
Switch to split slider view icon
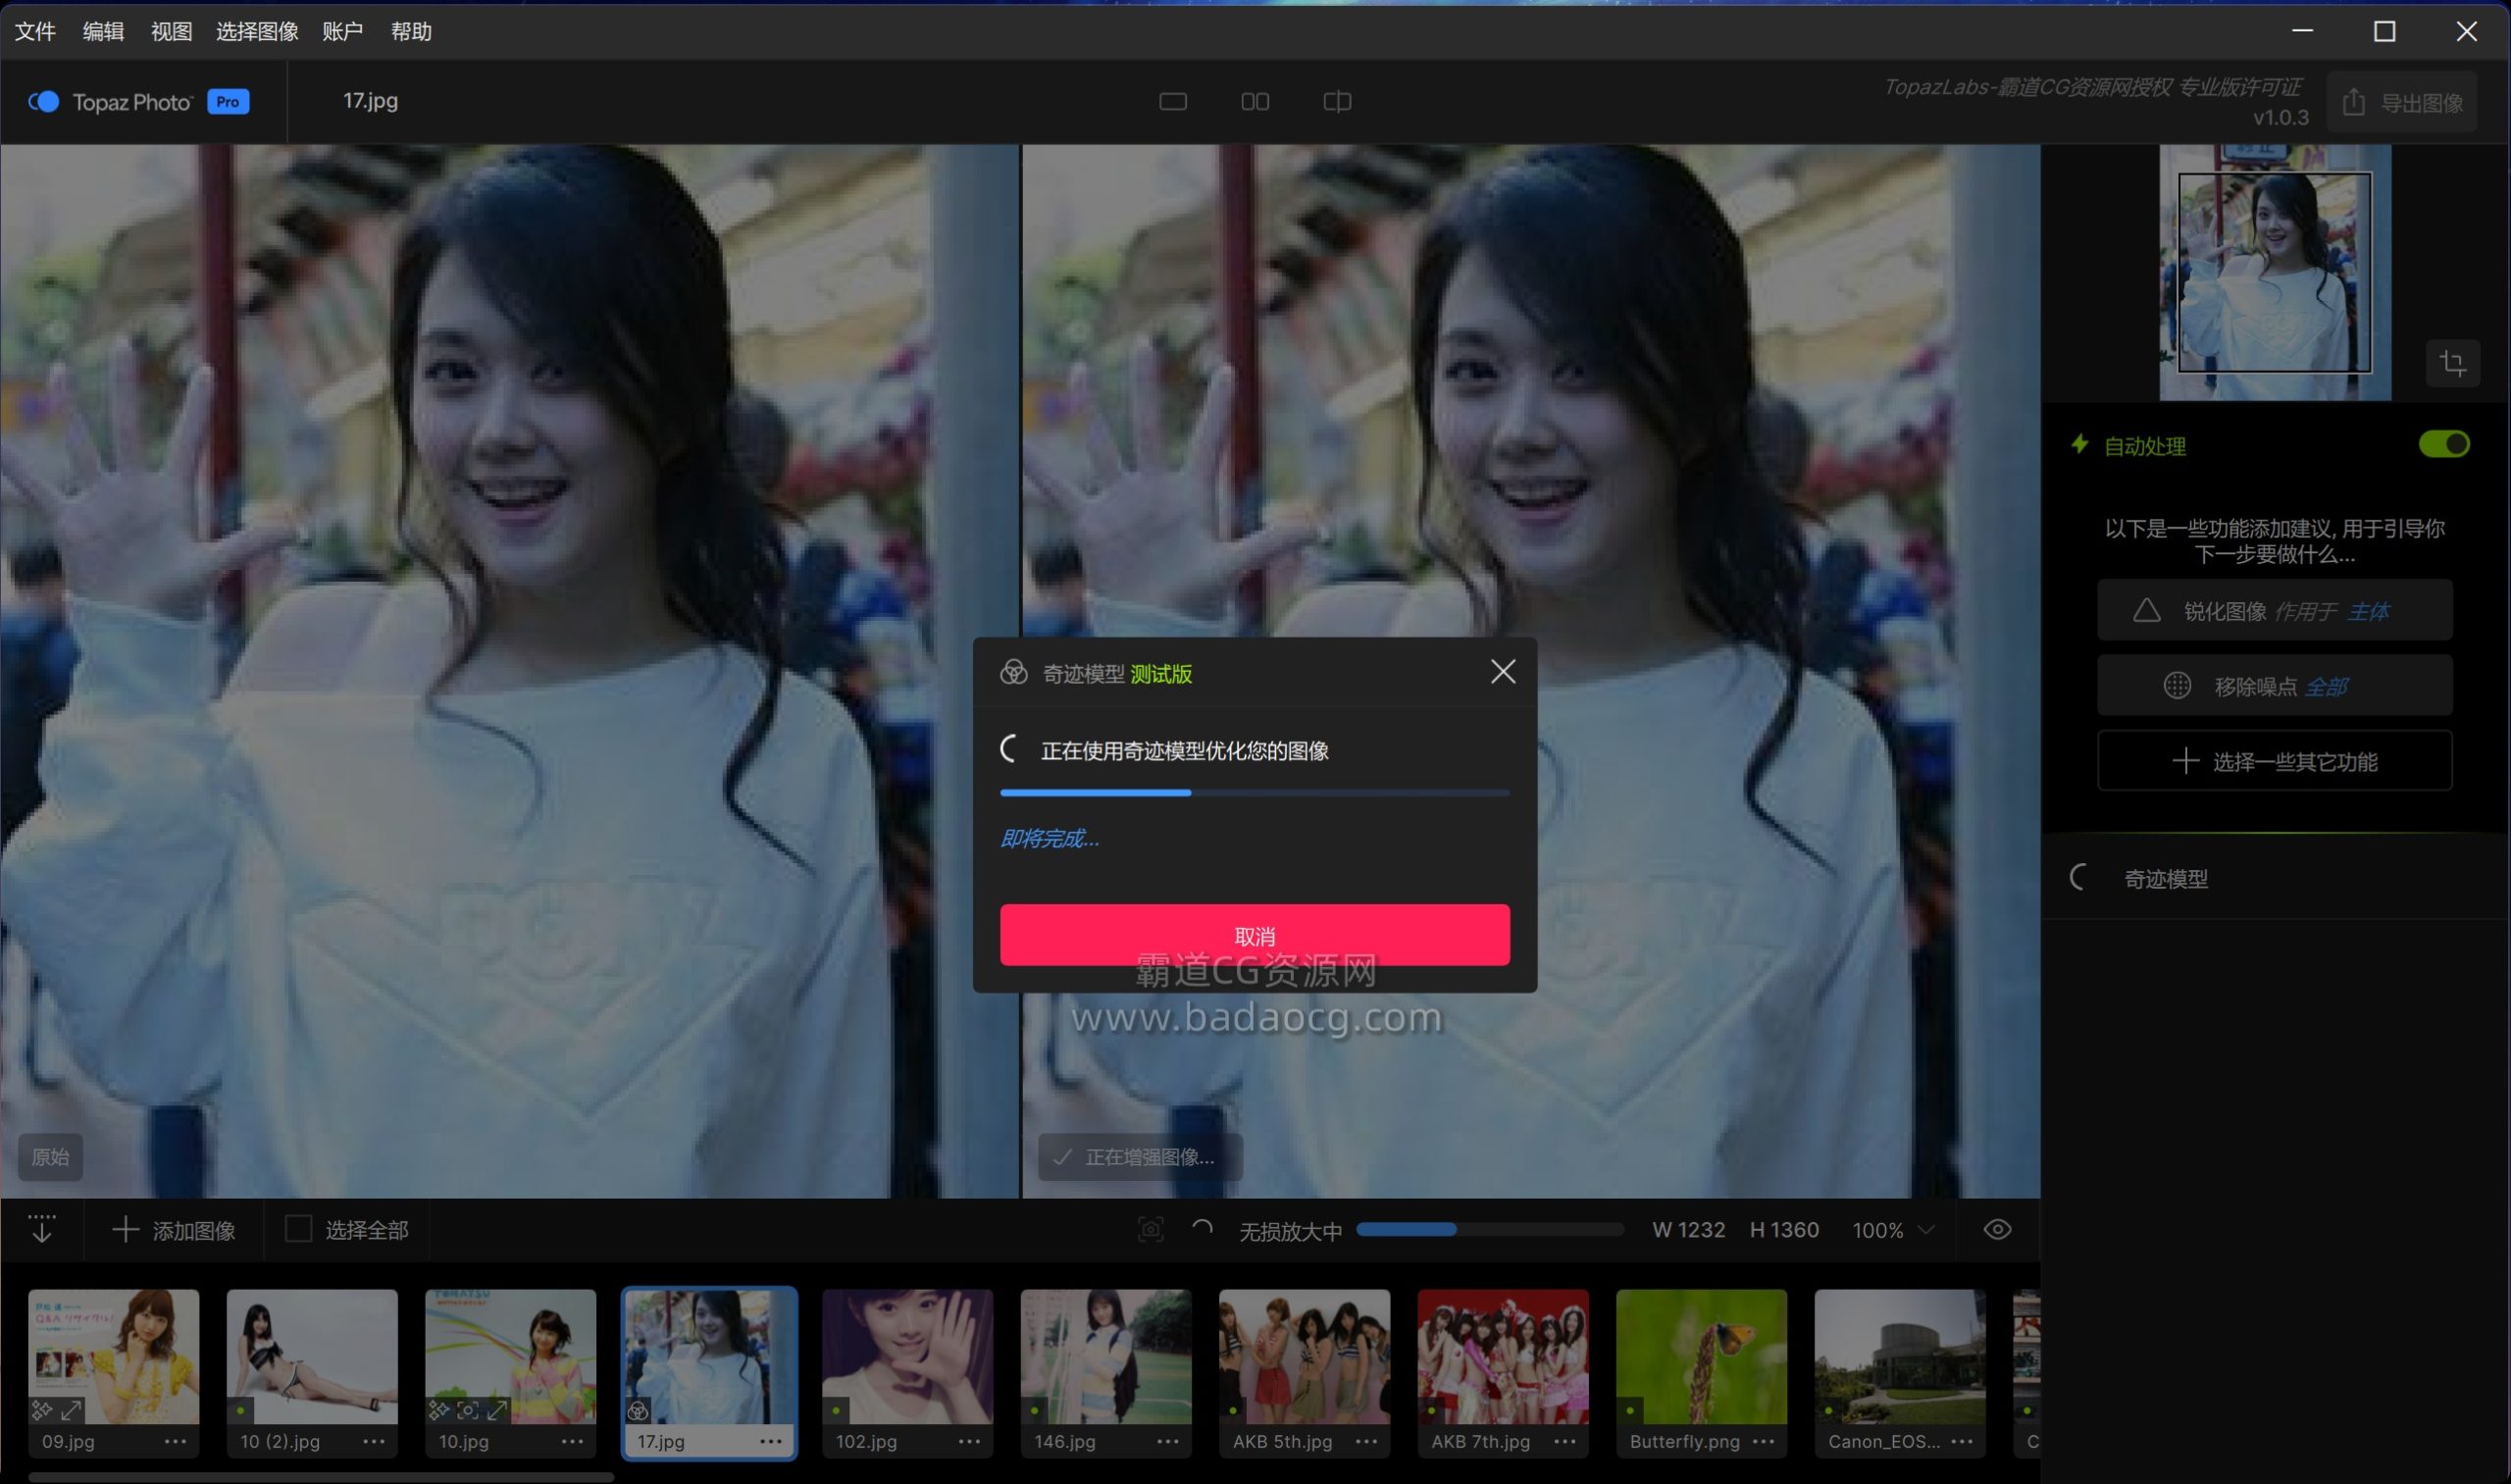[1336, 102]
